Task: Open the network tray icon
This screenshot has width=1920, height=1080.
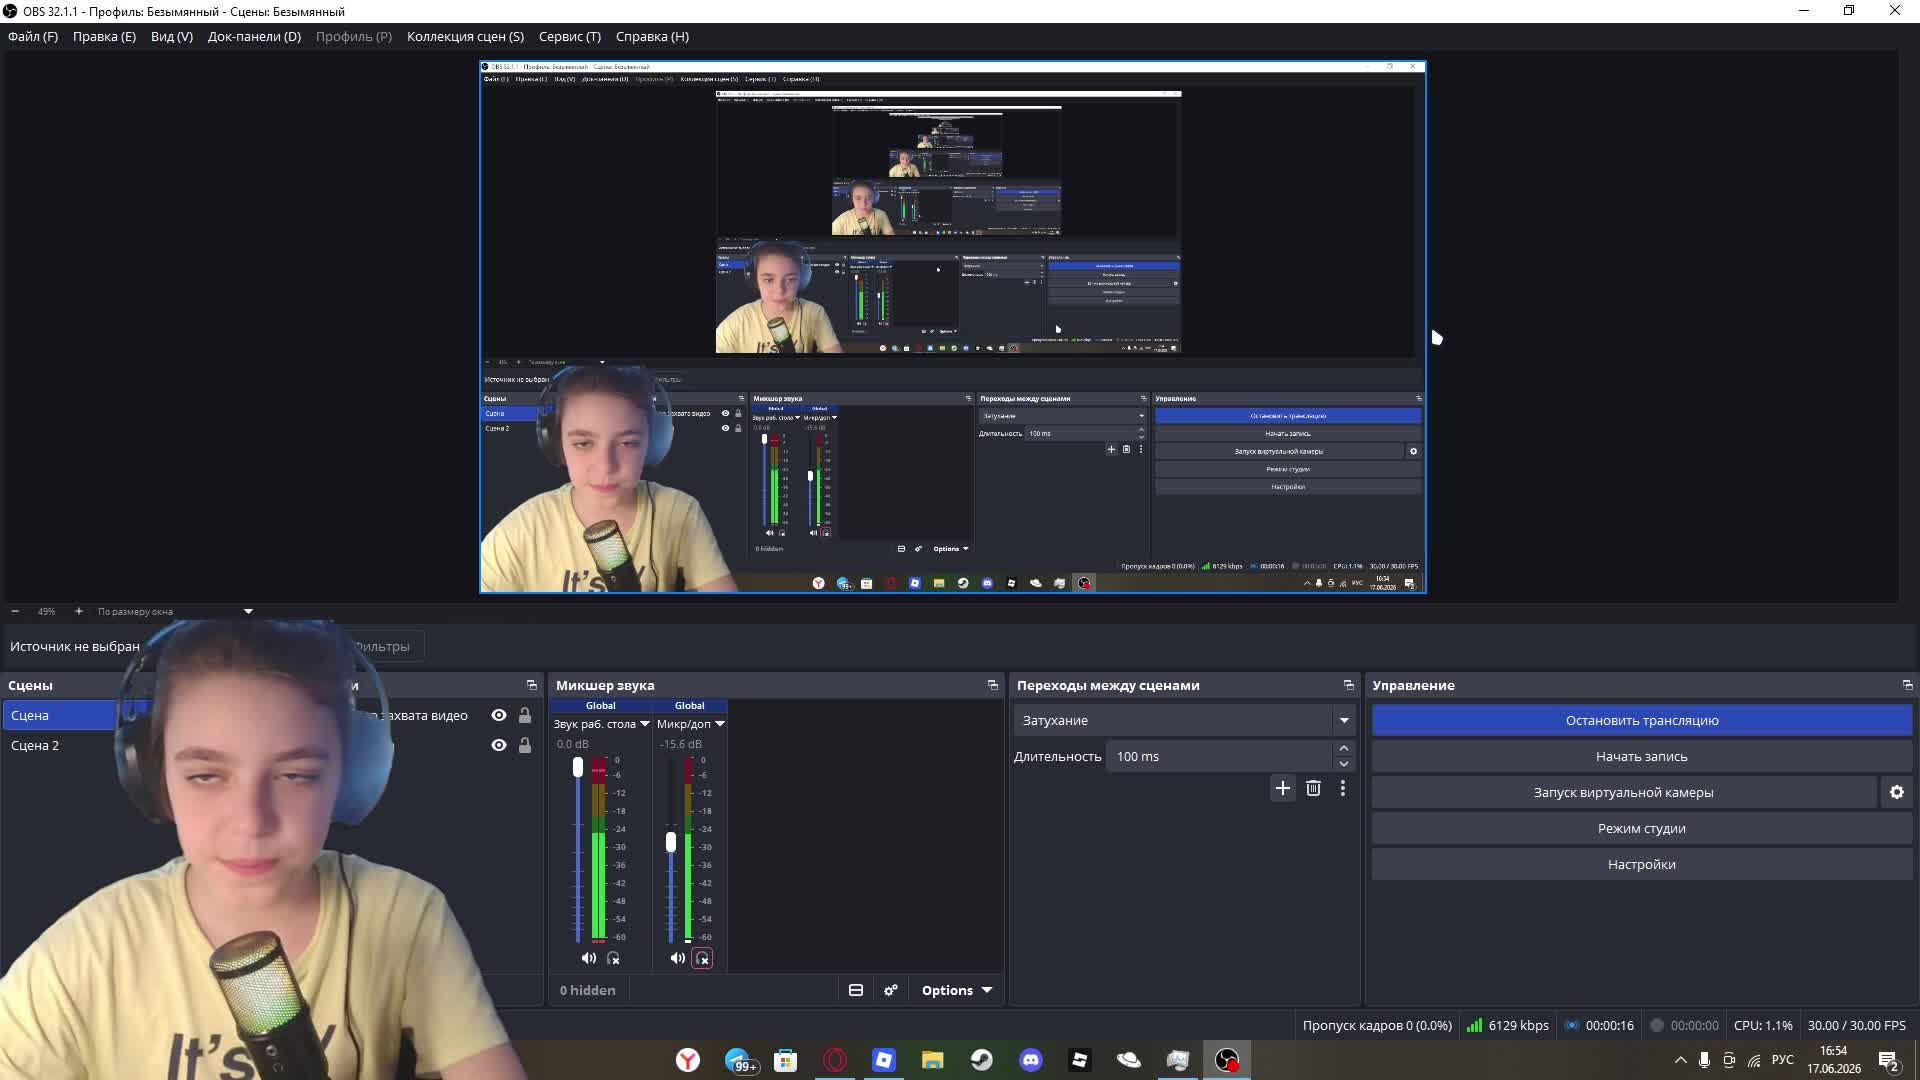Action: click(x=1754, y=1060)
